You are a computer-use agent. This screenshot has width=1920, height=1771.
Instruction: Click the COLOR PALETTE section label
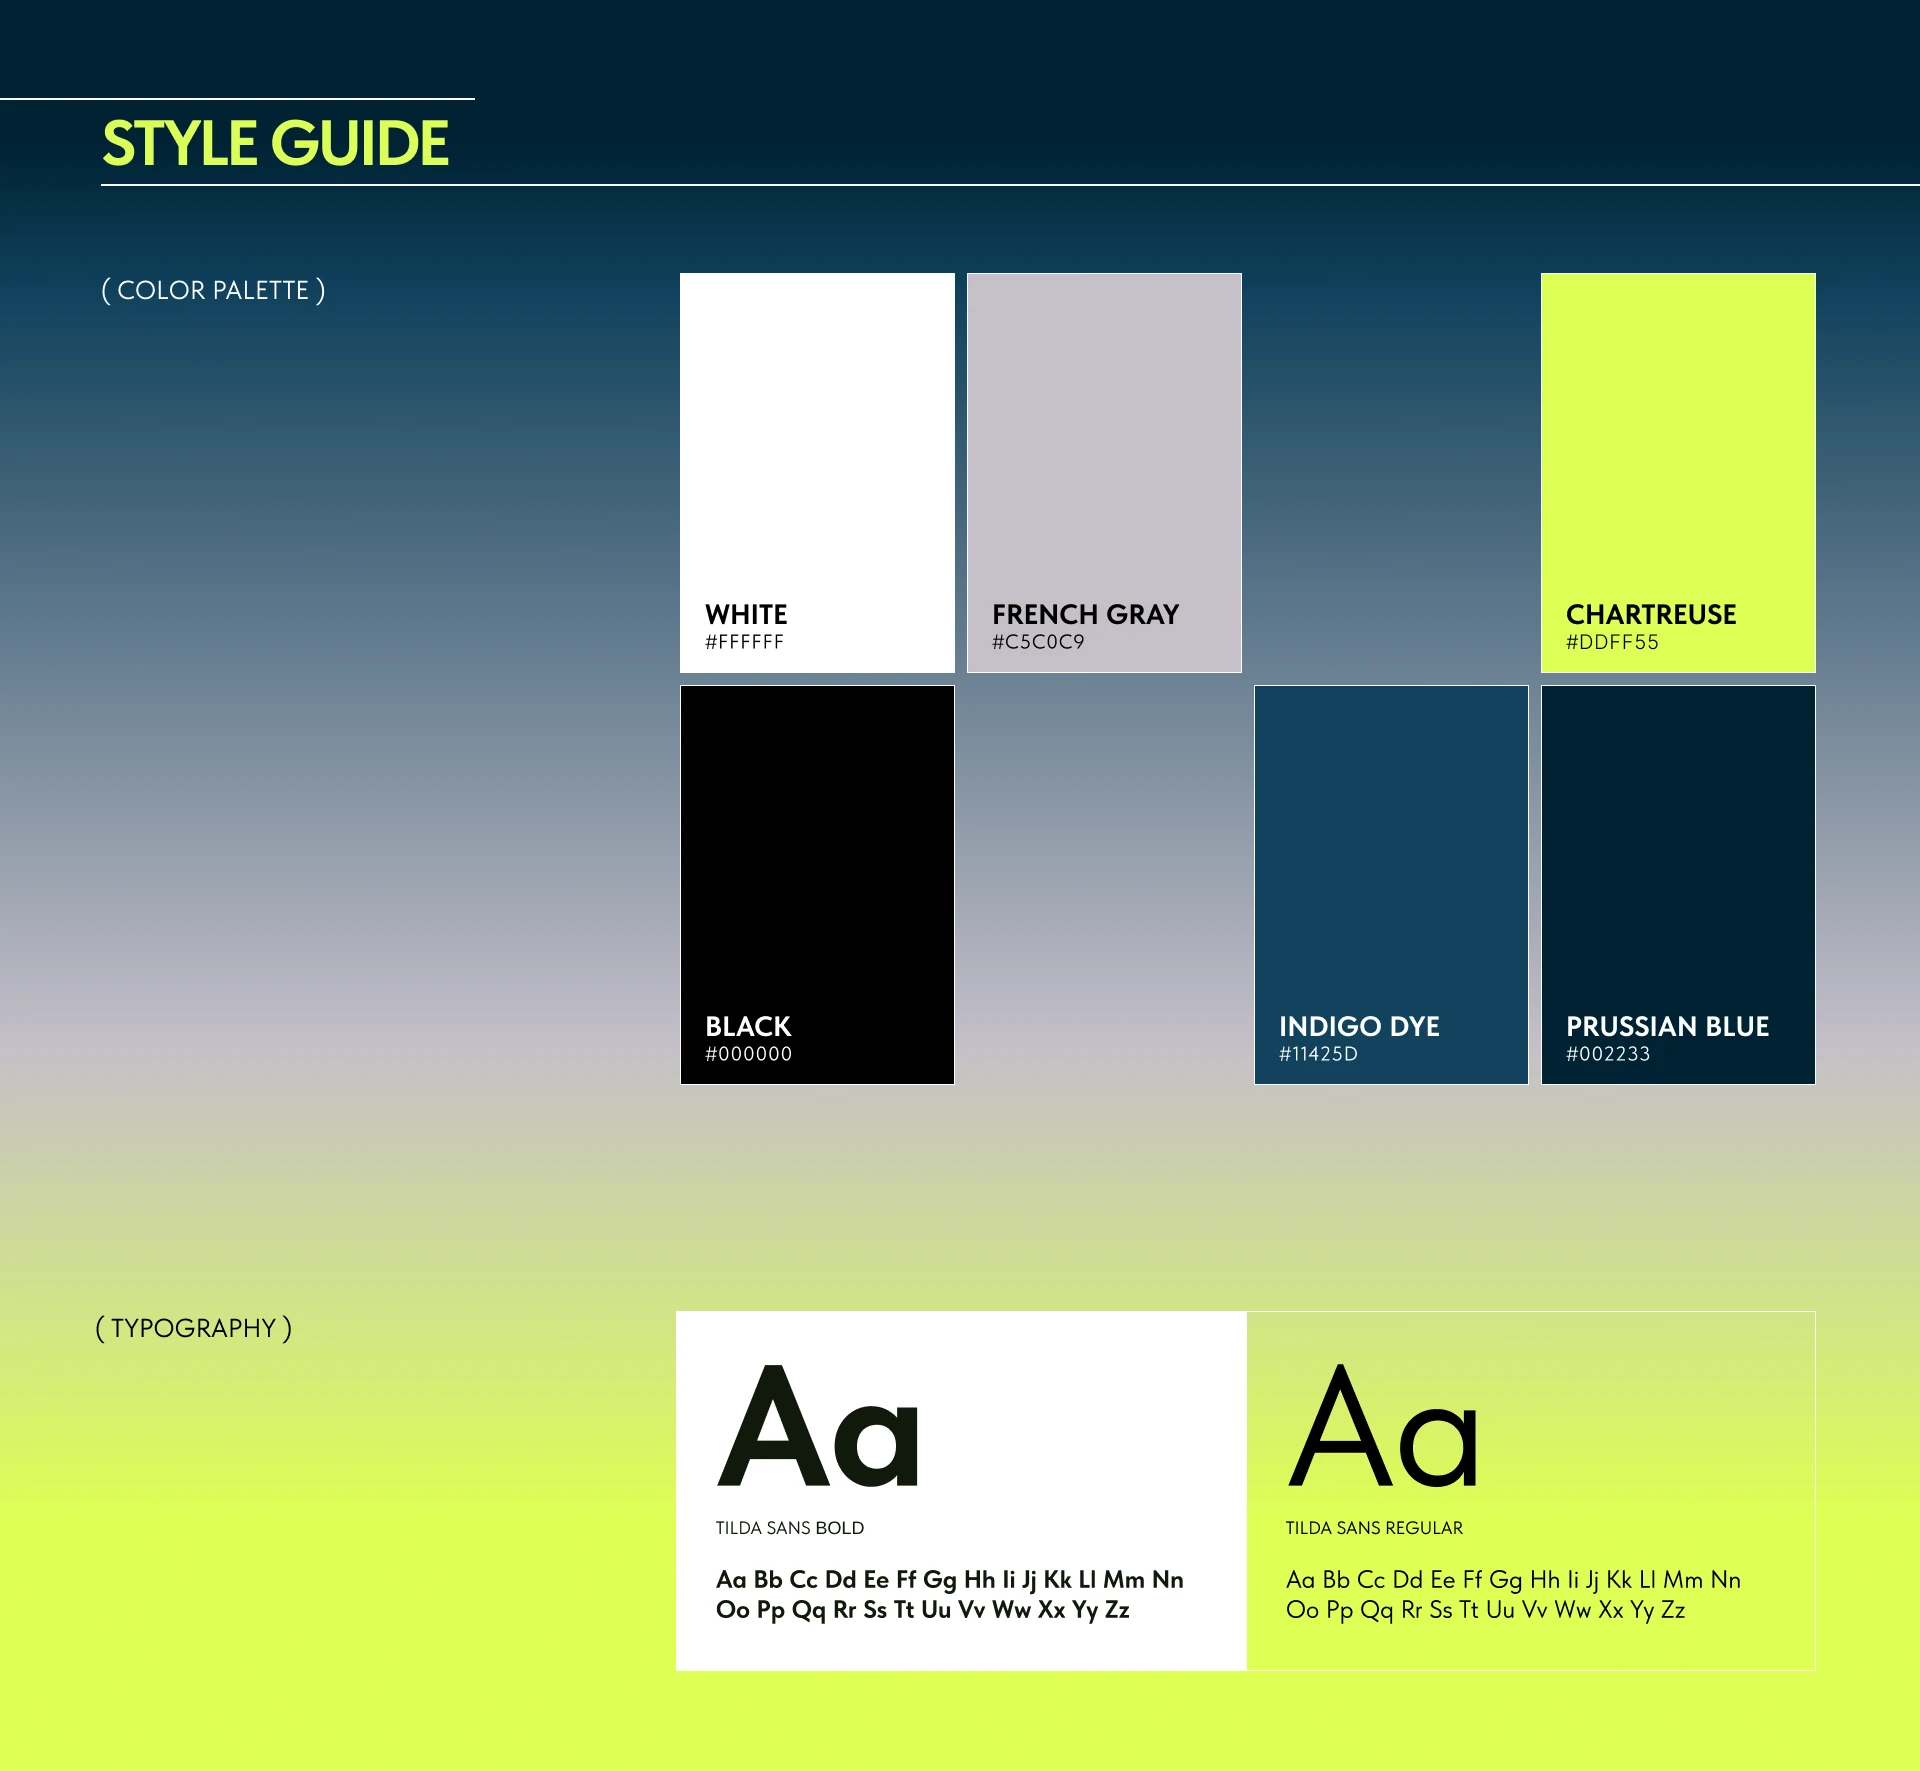click(213, 290)
